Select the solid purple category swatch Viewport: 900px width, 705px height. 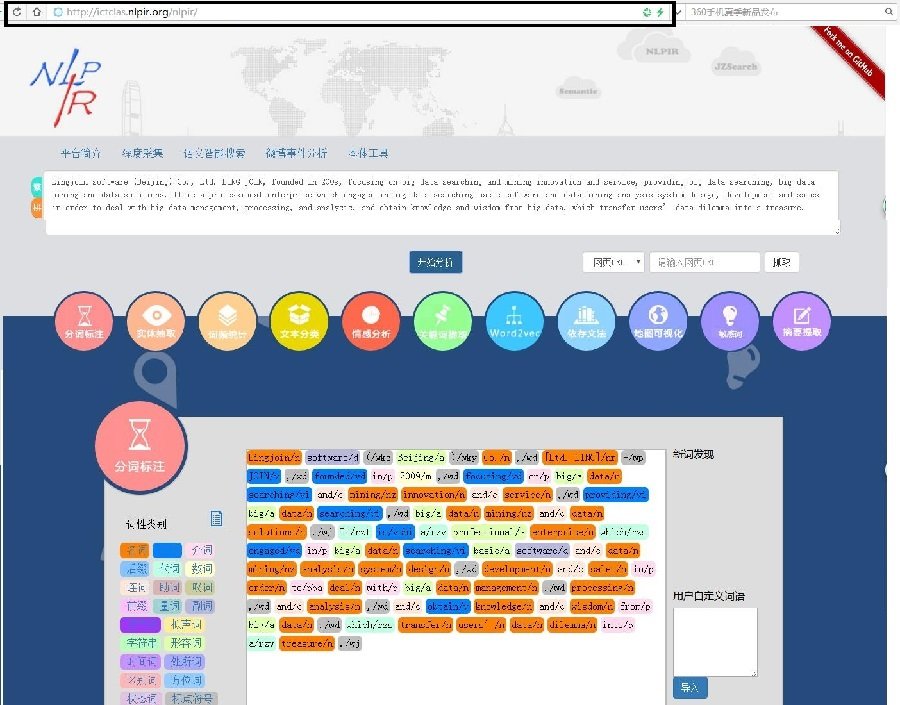click(x=140, y=624)
